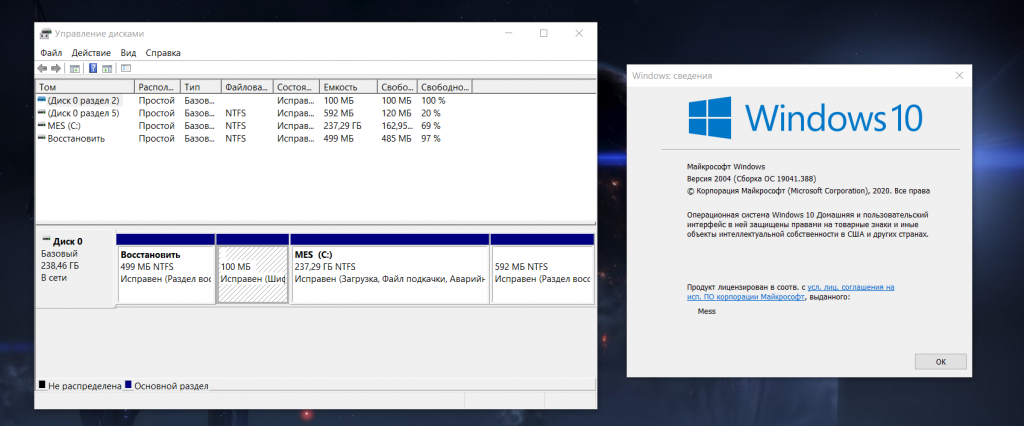Sort list by the Емкость column header
The image size is (1024, 426).
coord(348,87)
